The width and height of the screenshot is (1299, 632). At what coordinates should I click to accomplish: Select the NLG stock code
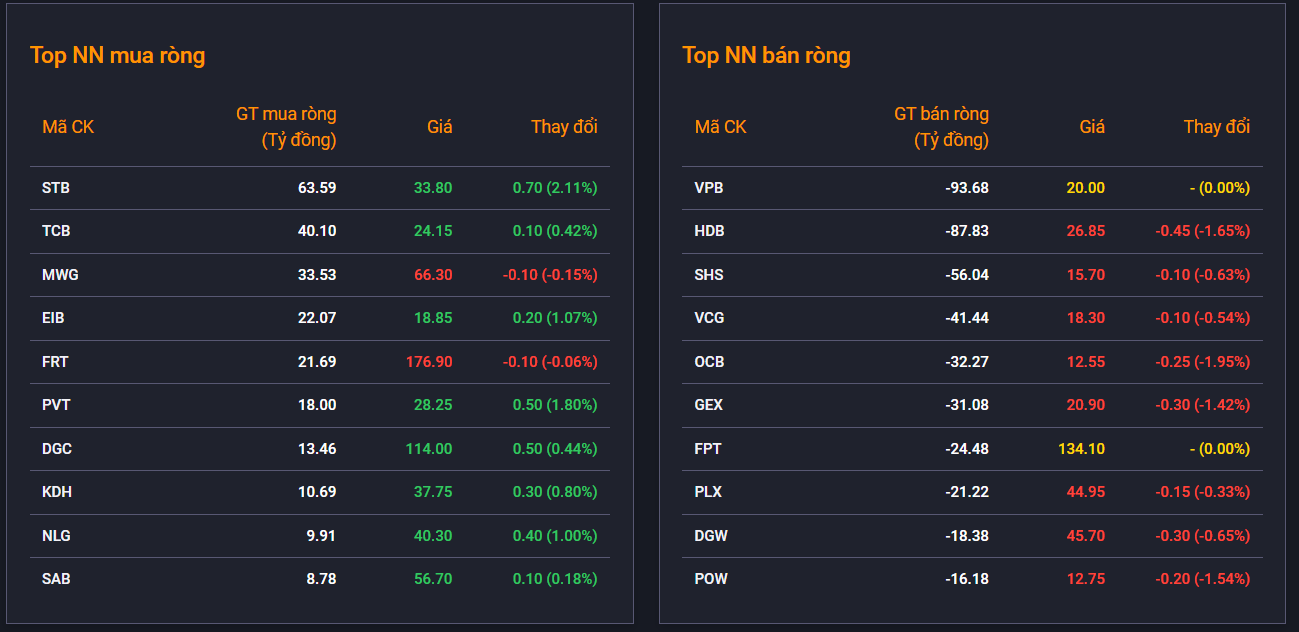click(56, 536)
